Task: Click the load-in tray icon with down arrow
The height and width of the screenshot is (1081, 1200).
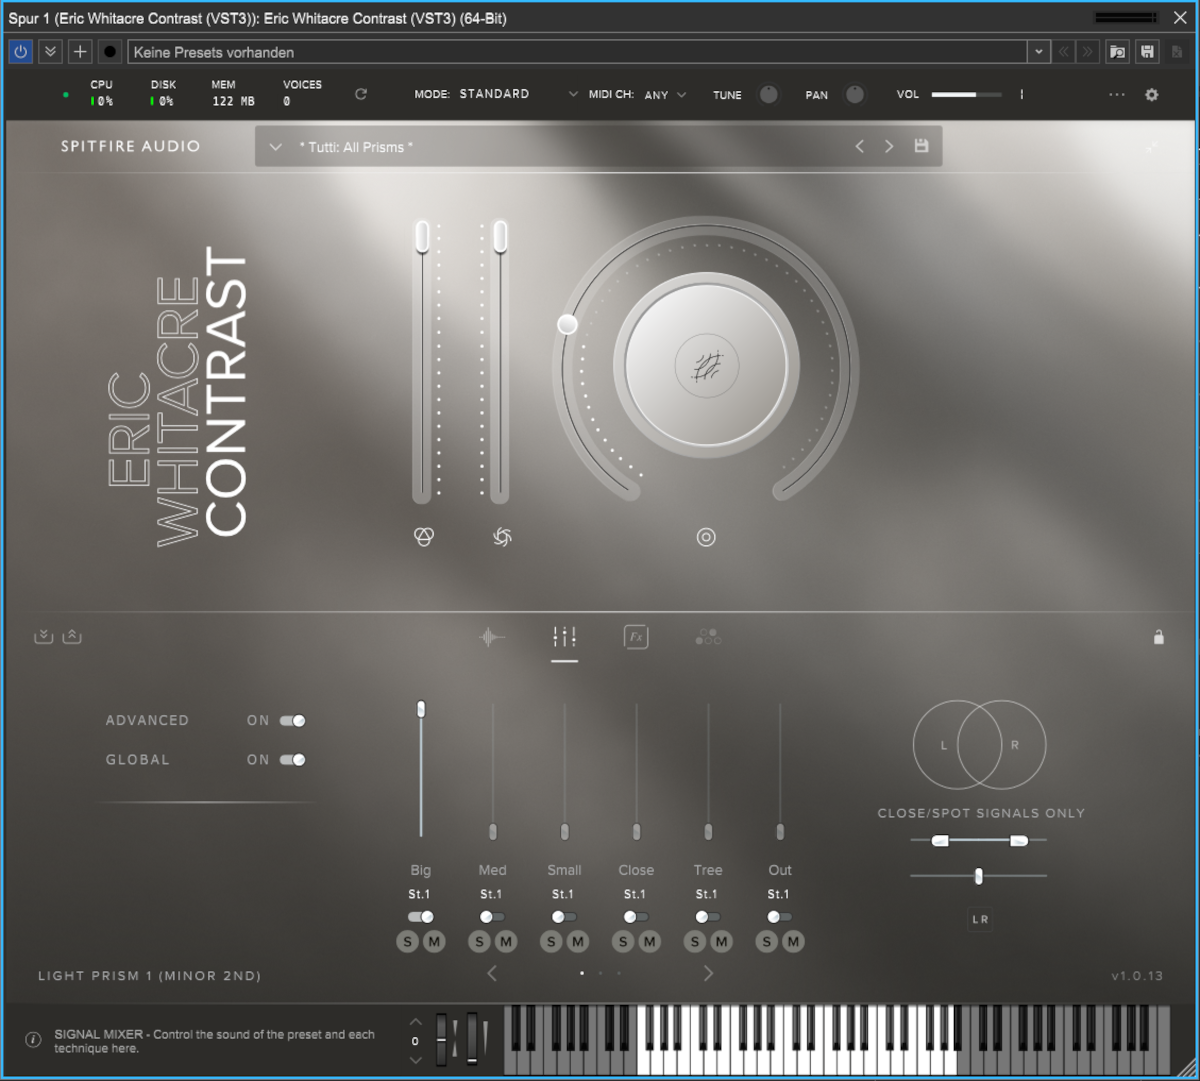Action: point(43,636)
